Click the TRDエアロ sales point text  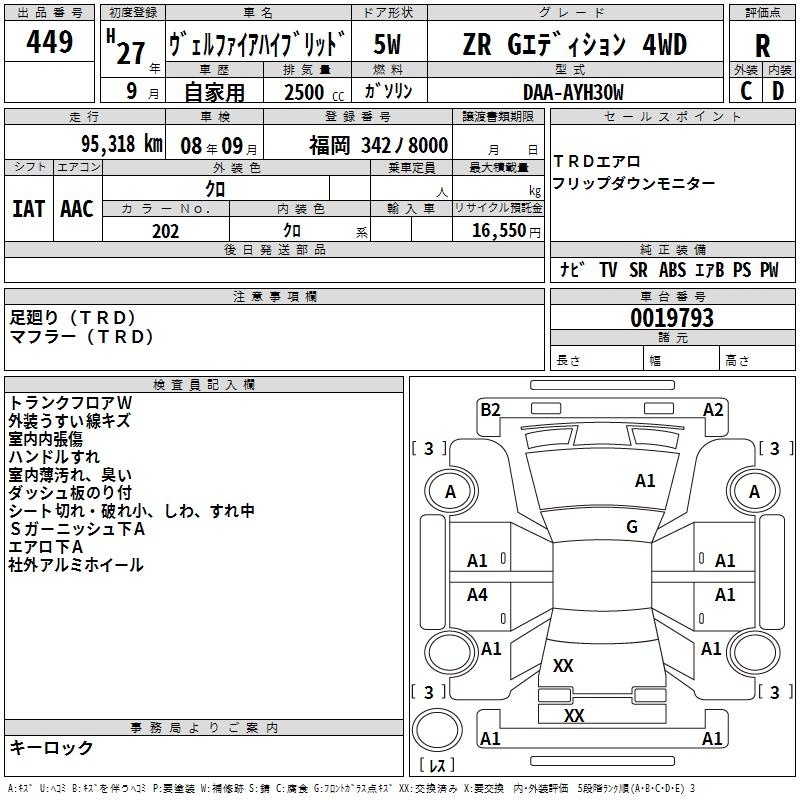coord(596,162)
